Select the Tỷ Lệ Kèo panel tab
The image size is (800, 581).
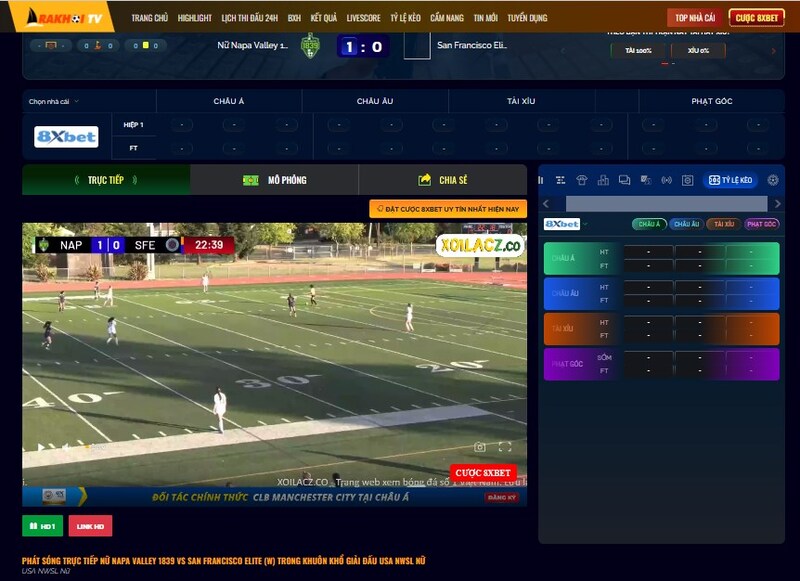tap(730, 180)
